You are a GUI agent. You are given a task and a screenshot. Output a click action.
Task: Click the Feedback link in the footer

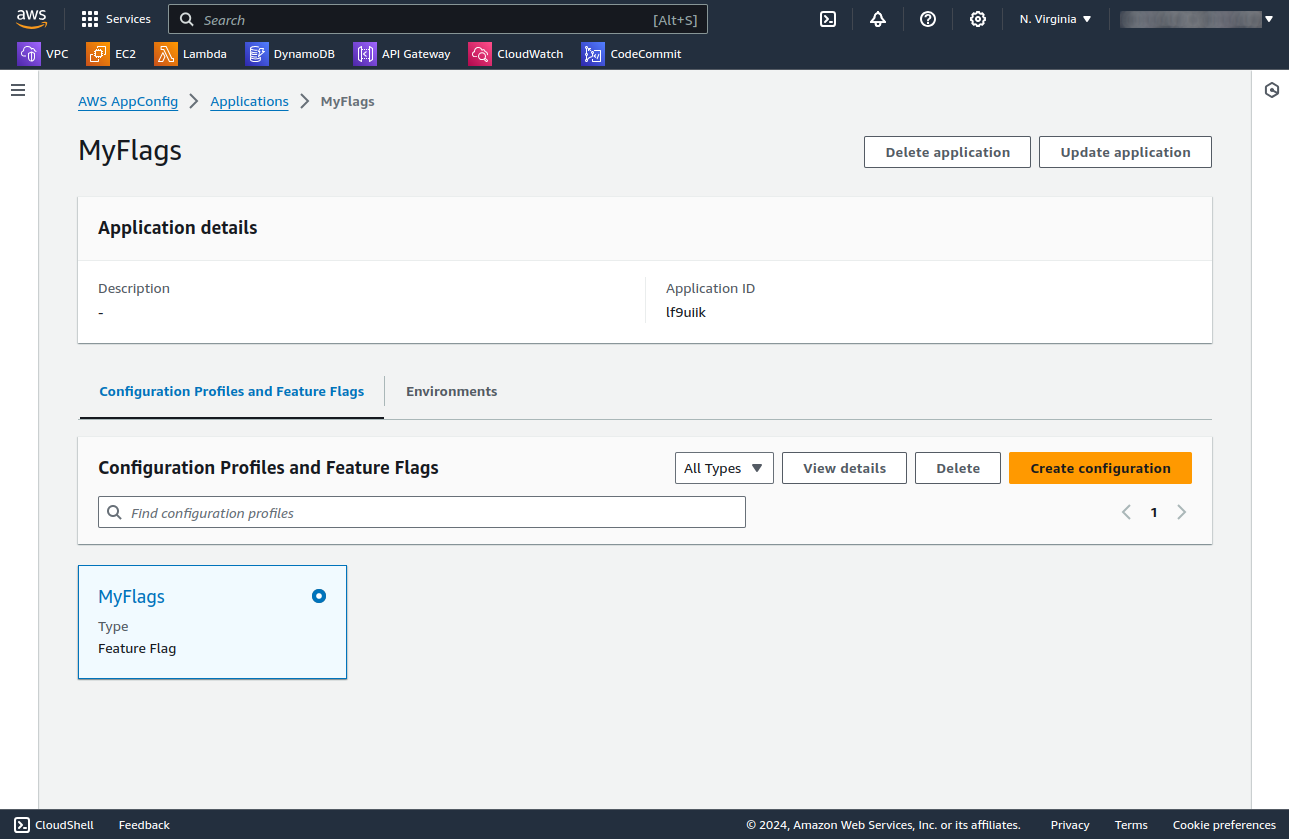pos(144,825)
